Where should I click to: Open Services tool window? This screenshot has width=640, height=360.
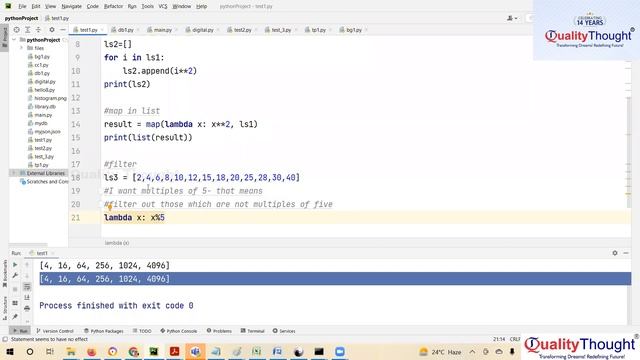(x=284, y=331)
